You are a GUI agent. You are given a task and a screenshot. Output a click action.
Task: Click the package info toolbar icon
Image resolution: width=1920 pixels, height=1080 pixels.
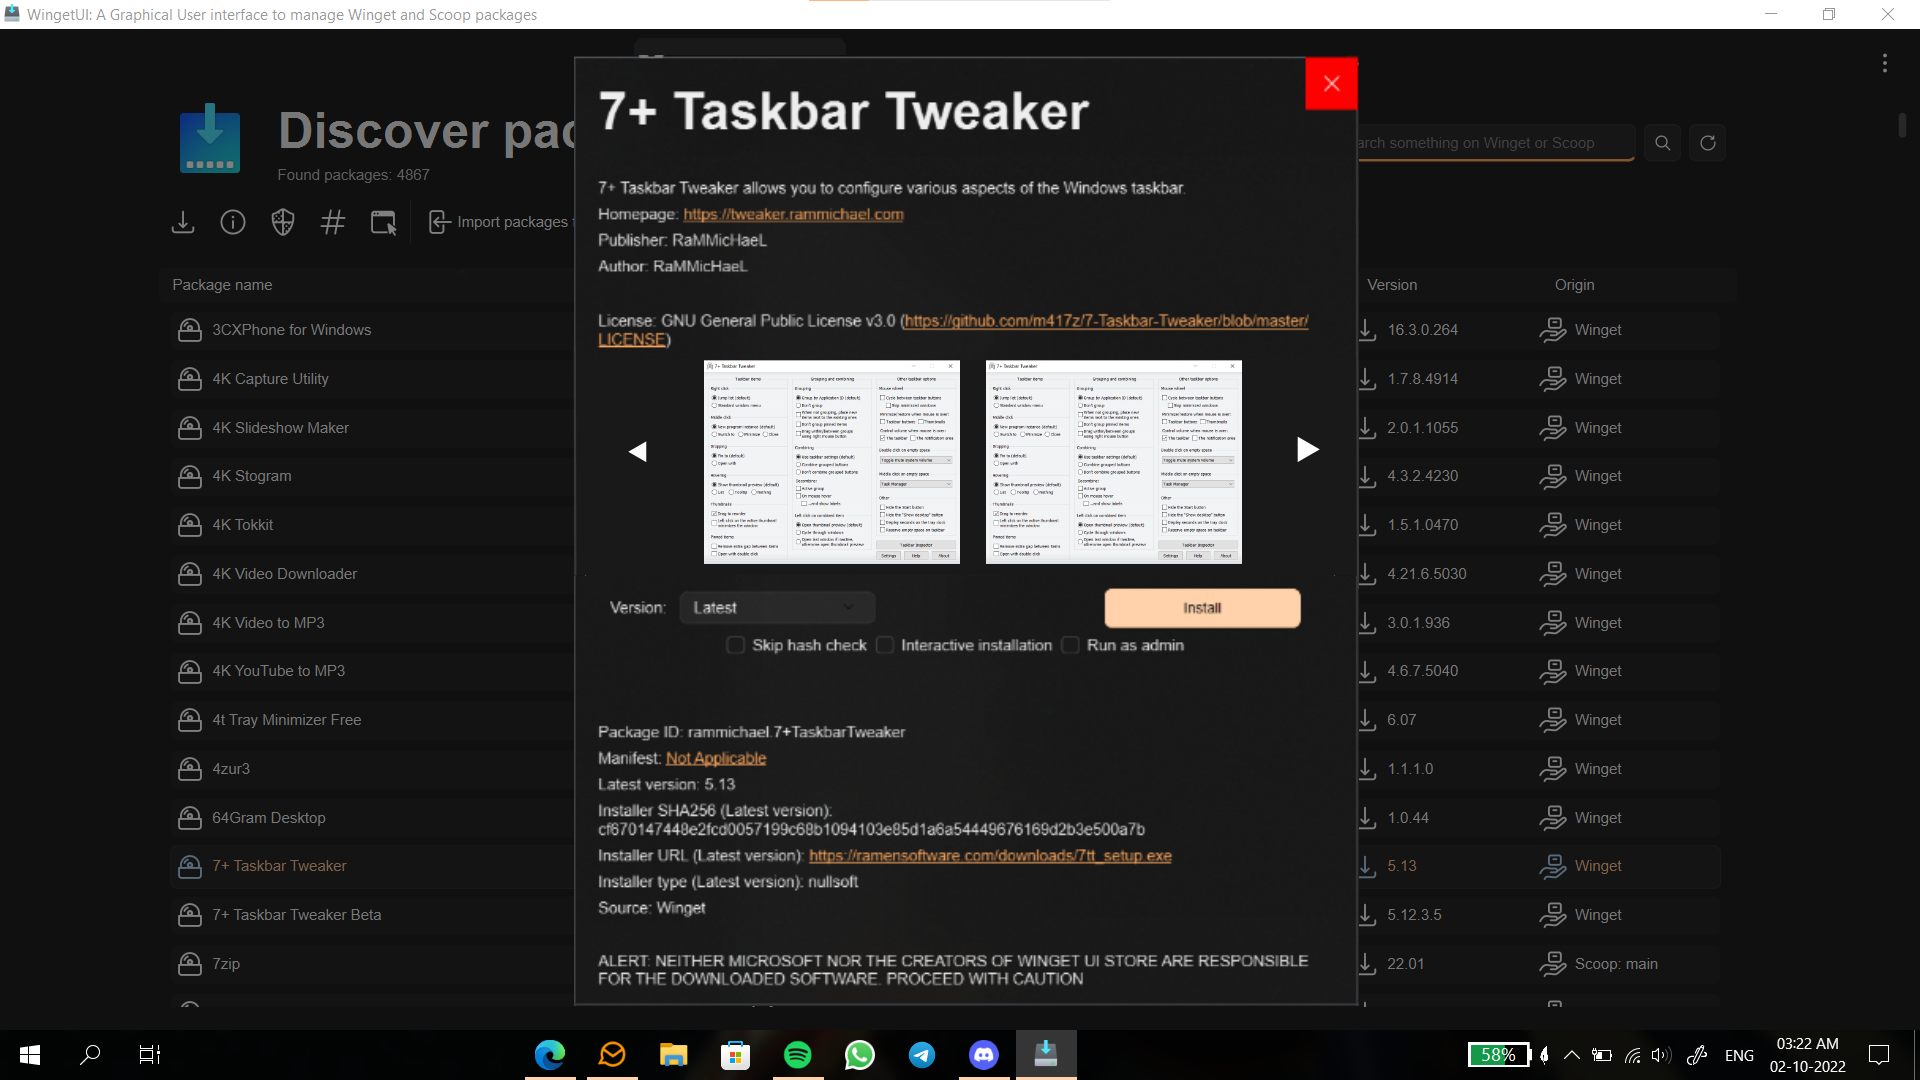[233, 222]
